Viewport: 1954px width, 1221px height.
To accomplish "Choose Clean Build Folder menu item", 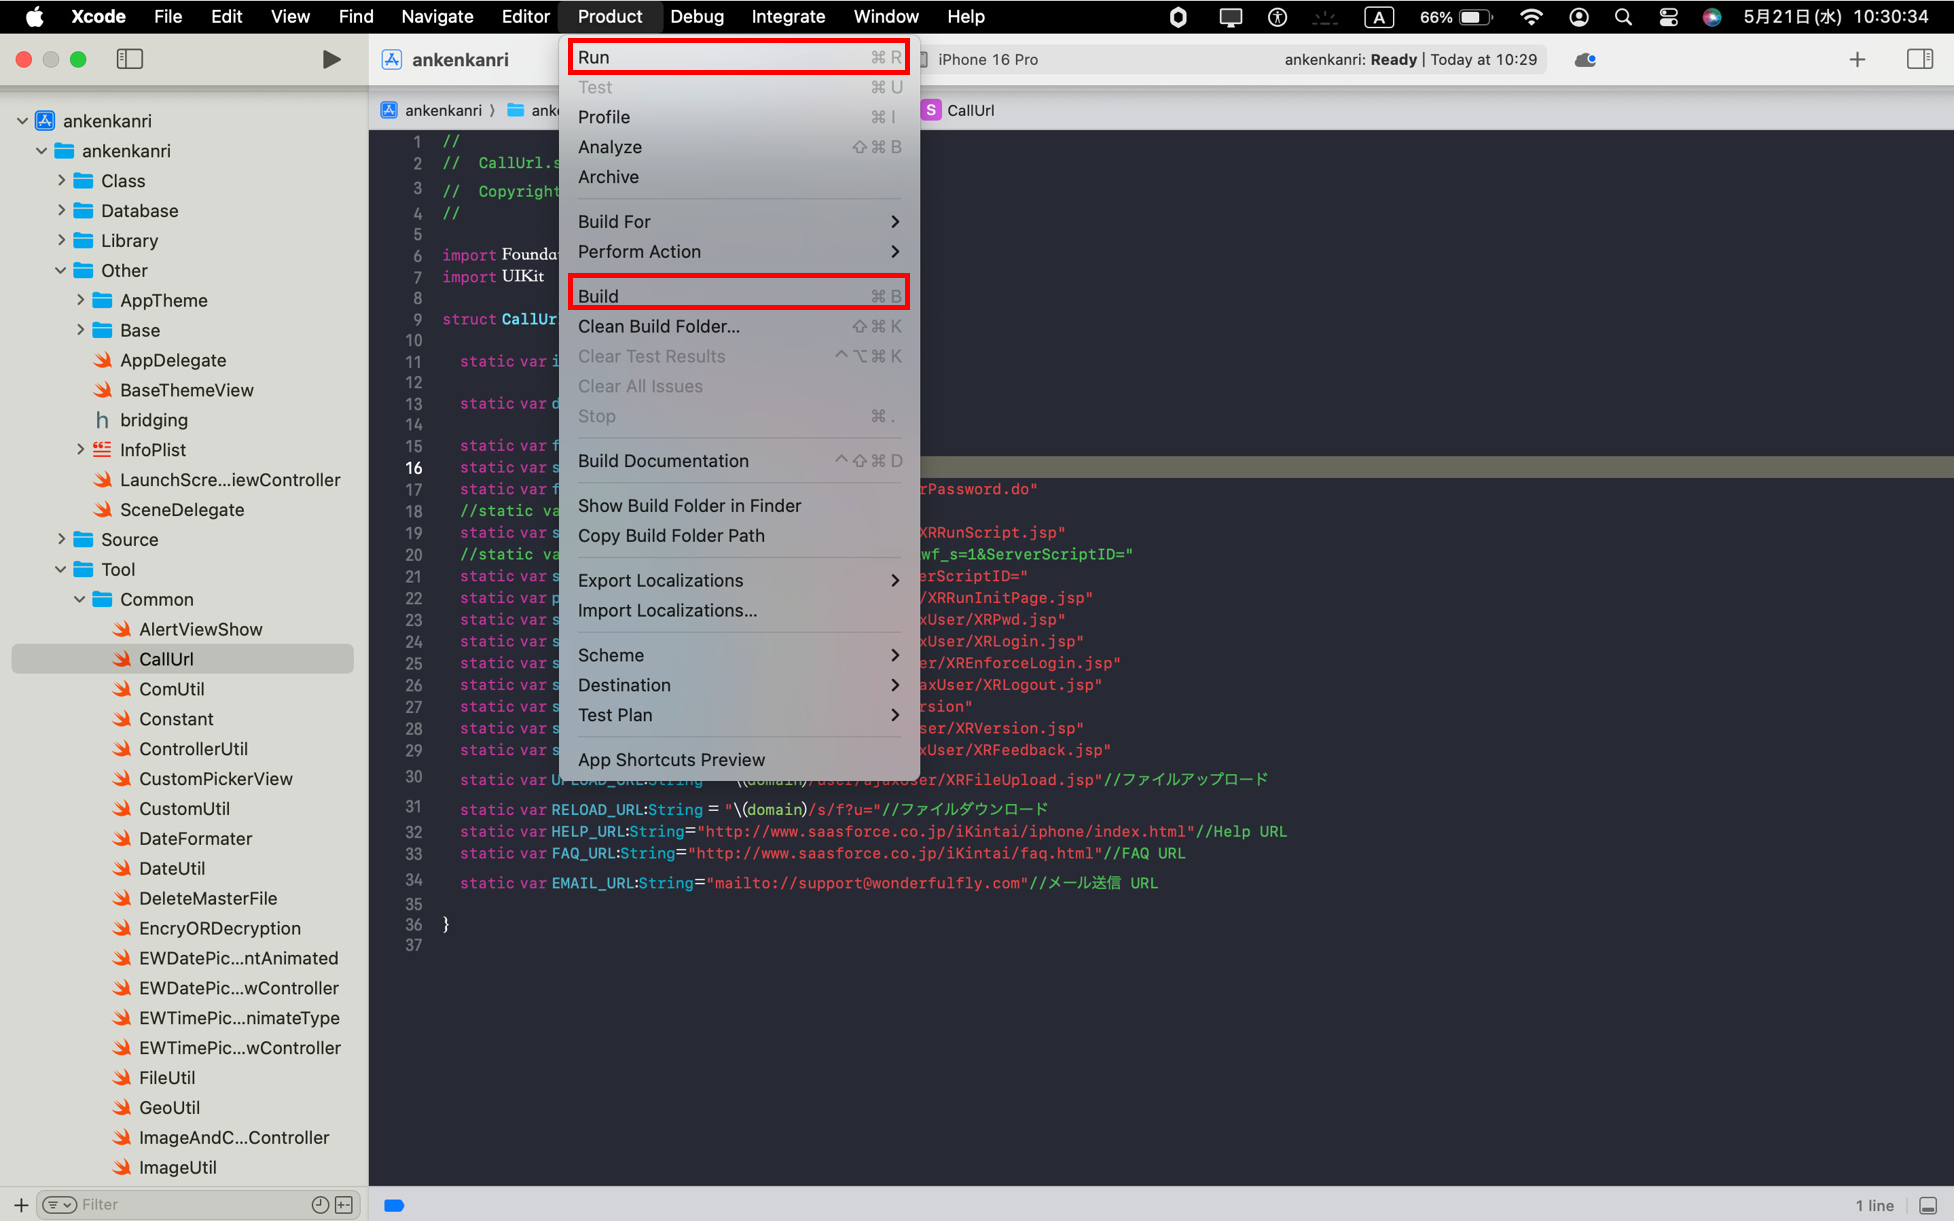I will pyautogui.click(x=738, y=326).
